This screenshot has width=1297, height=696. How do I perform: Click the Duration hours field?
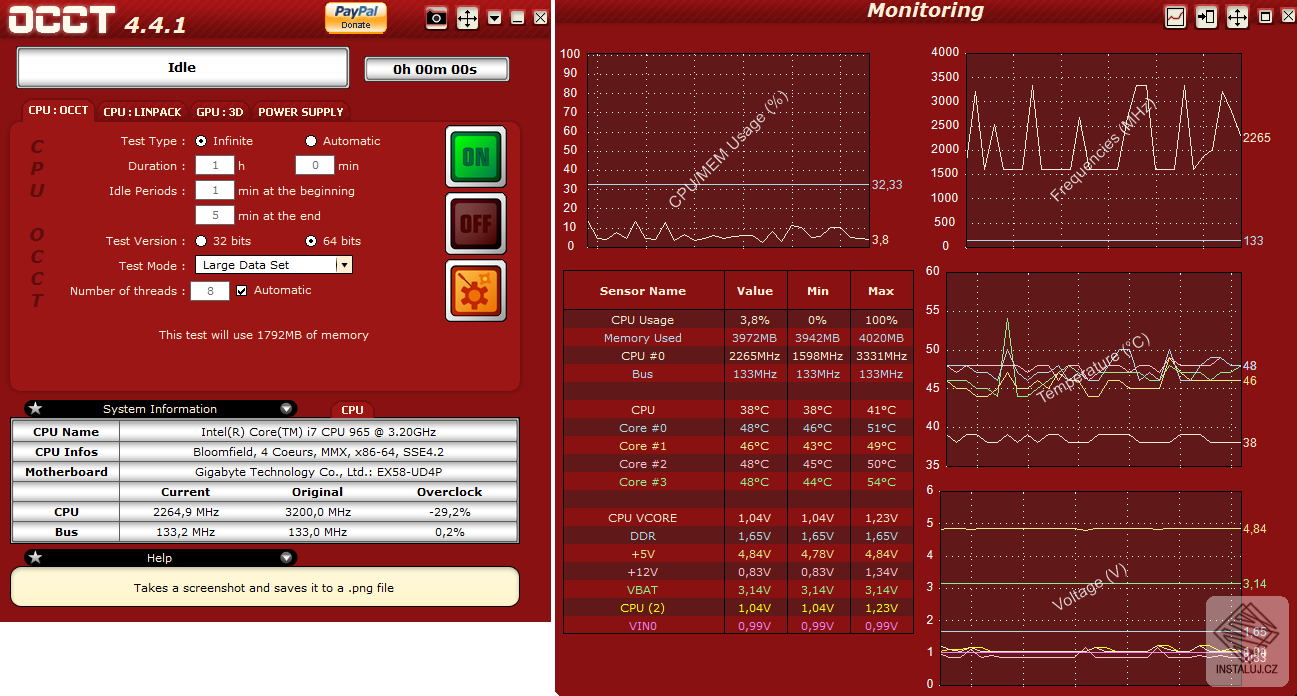pos(214,166)
